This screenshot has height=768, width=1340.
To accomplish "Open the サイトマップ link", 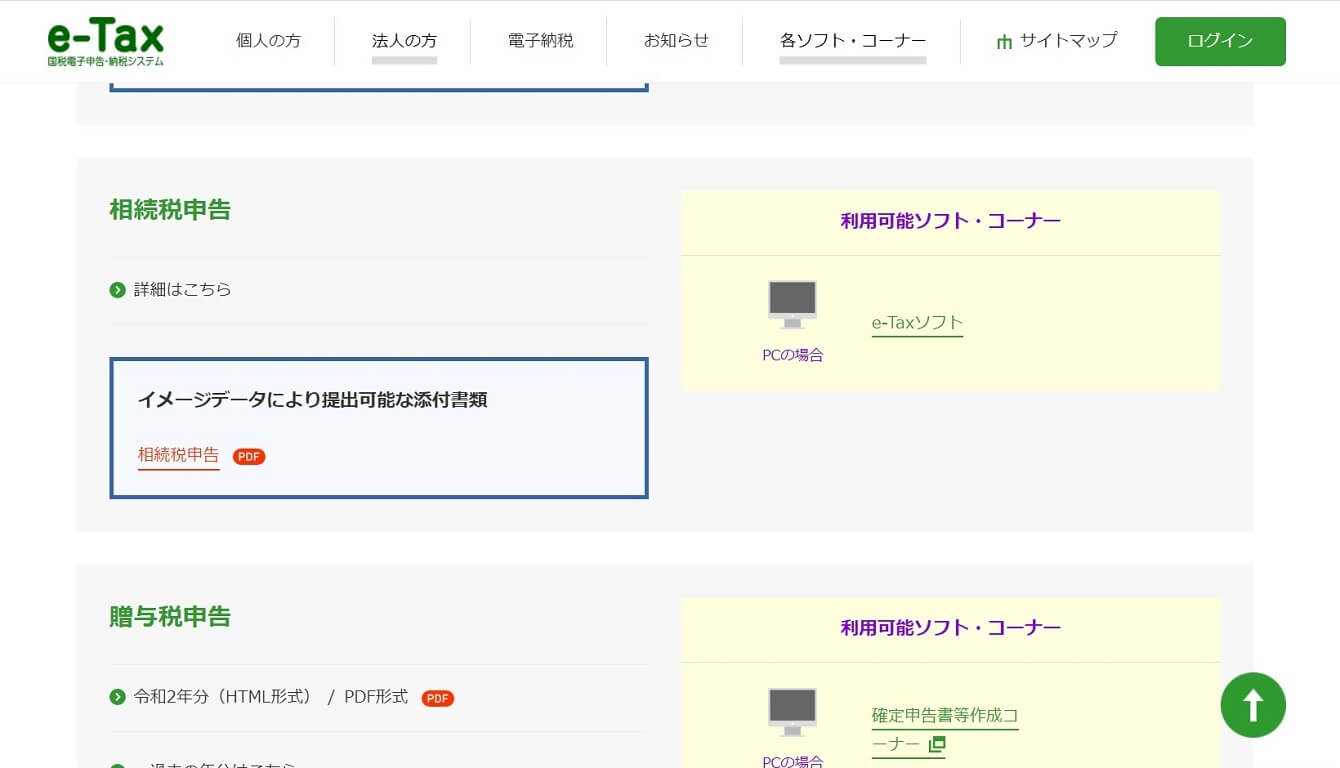I will point(1068,41).
